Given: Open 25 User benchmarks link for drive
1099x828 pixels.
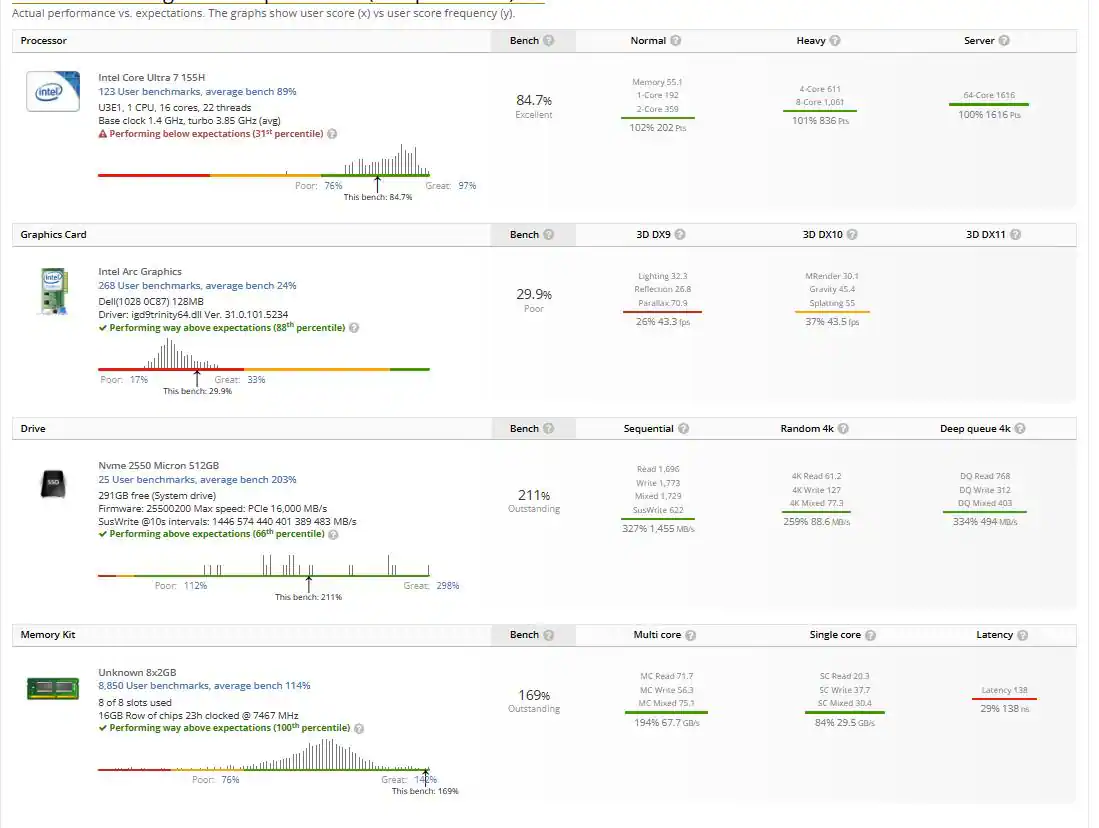Looking at the screenshot, I should click(x=197, y=480).
